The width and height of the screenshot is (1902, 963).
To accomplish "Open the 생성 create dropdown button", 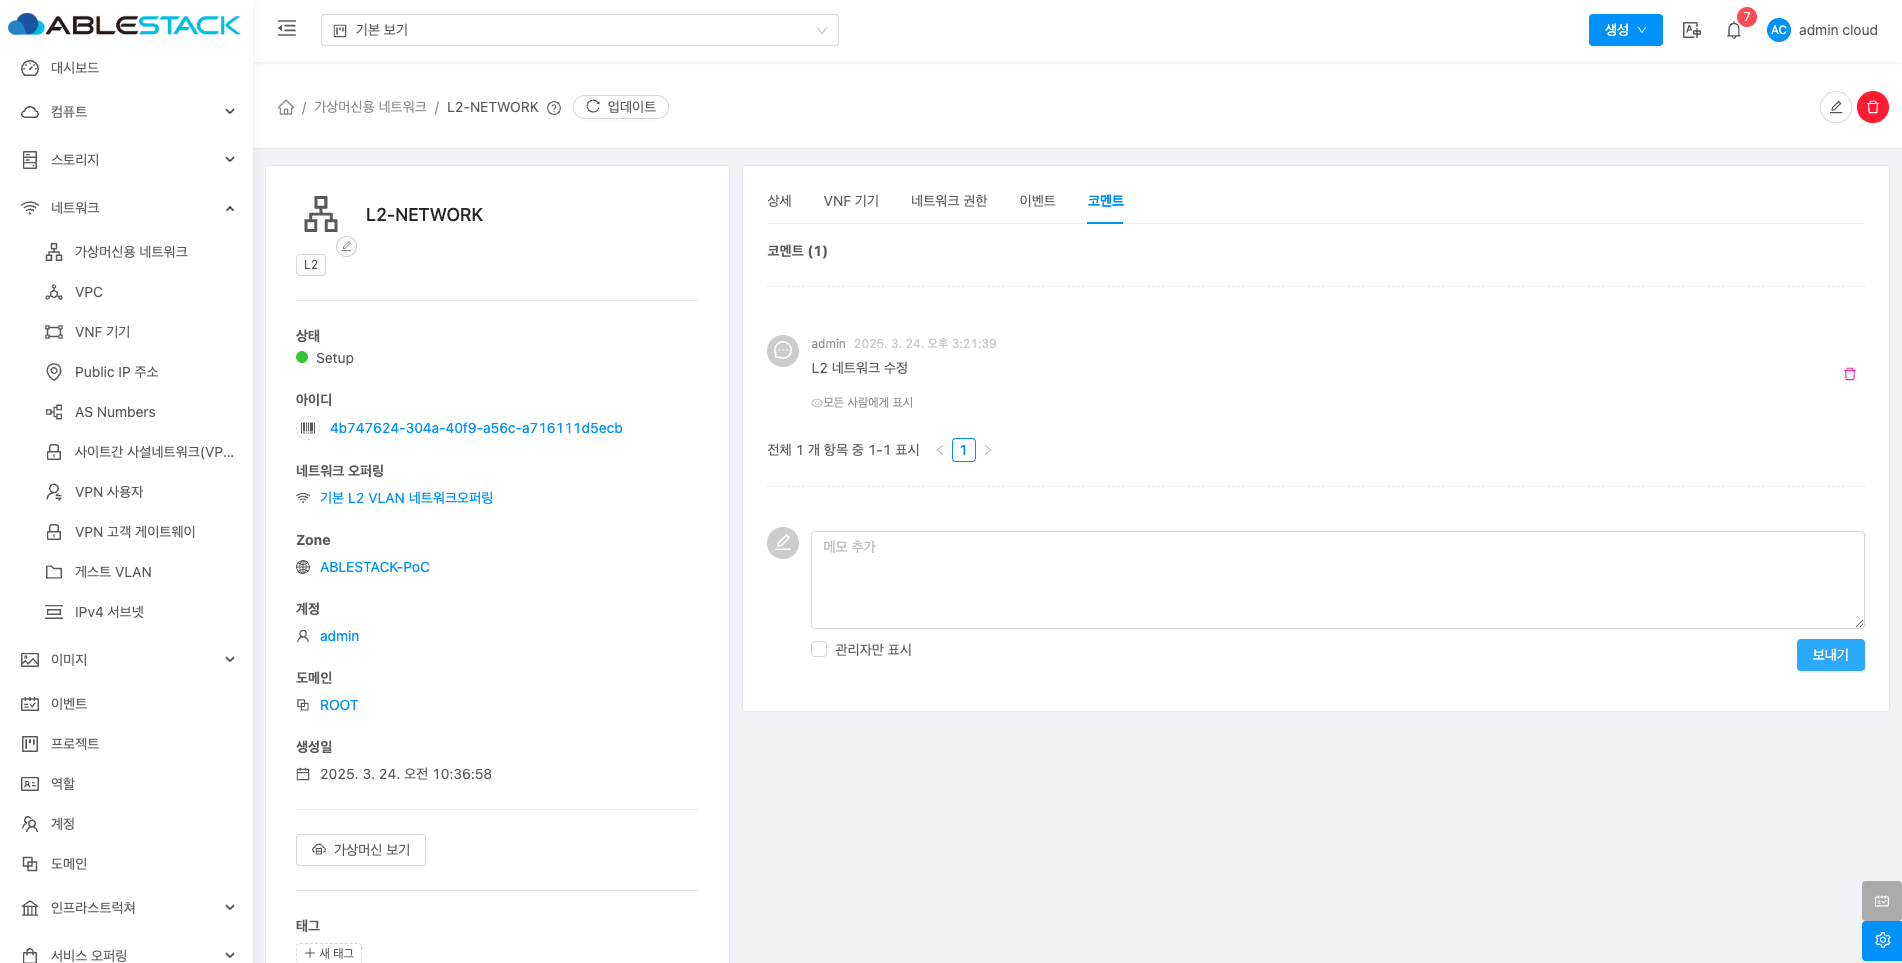I will [1625, 30].
